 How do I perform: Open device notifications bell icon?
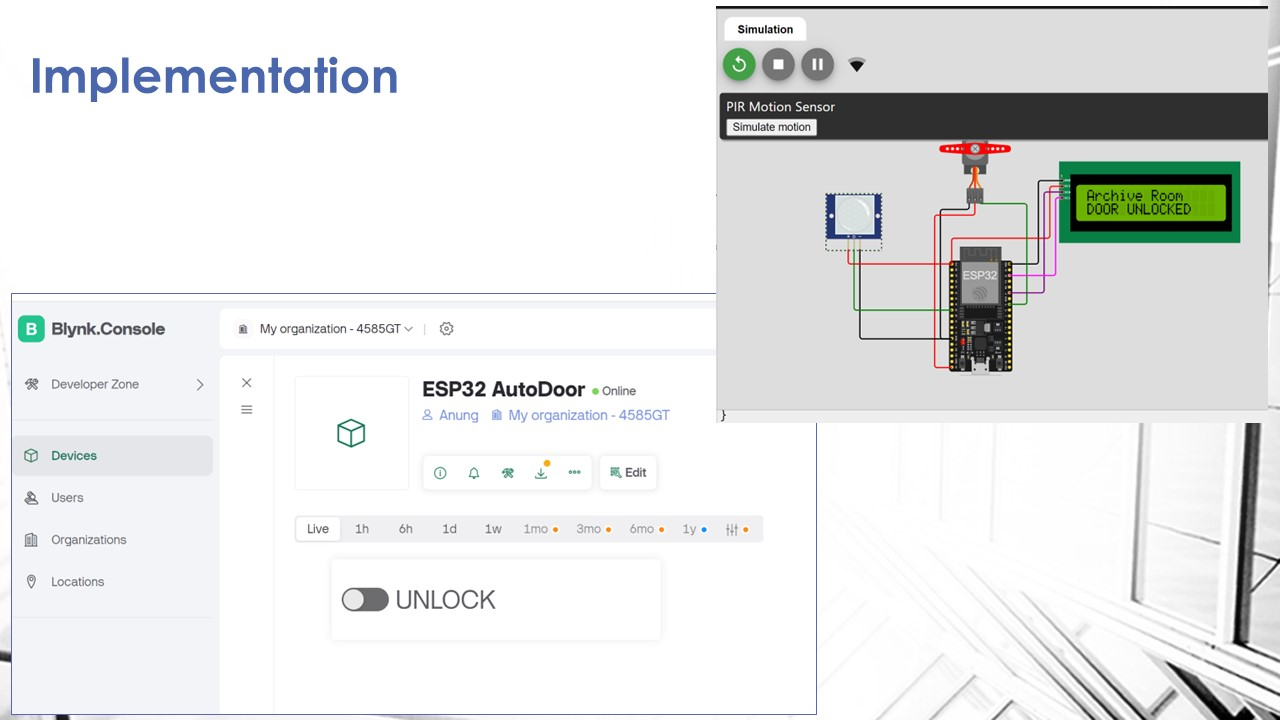coord(474,473)
